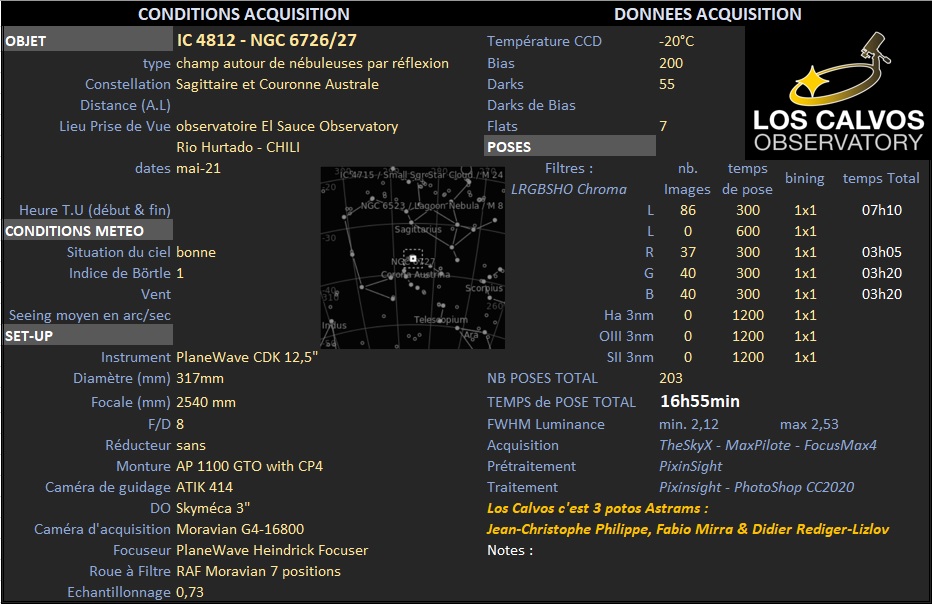932x604 pixels.
Task: Select the CONDITIONS METEO section header
Action: coord(88,231)
